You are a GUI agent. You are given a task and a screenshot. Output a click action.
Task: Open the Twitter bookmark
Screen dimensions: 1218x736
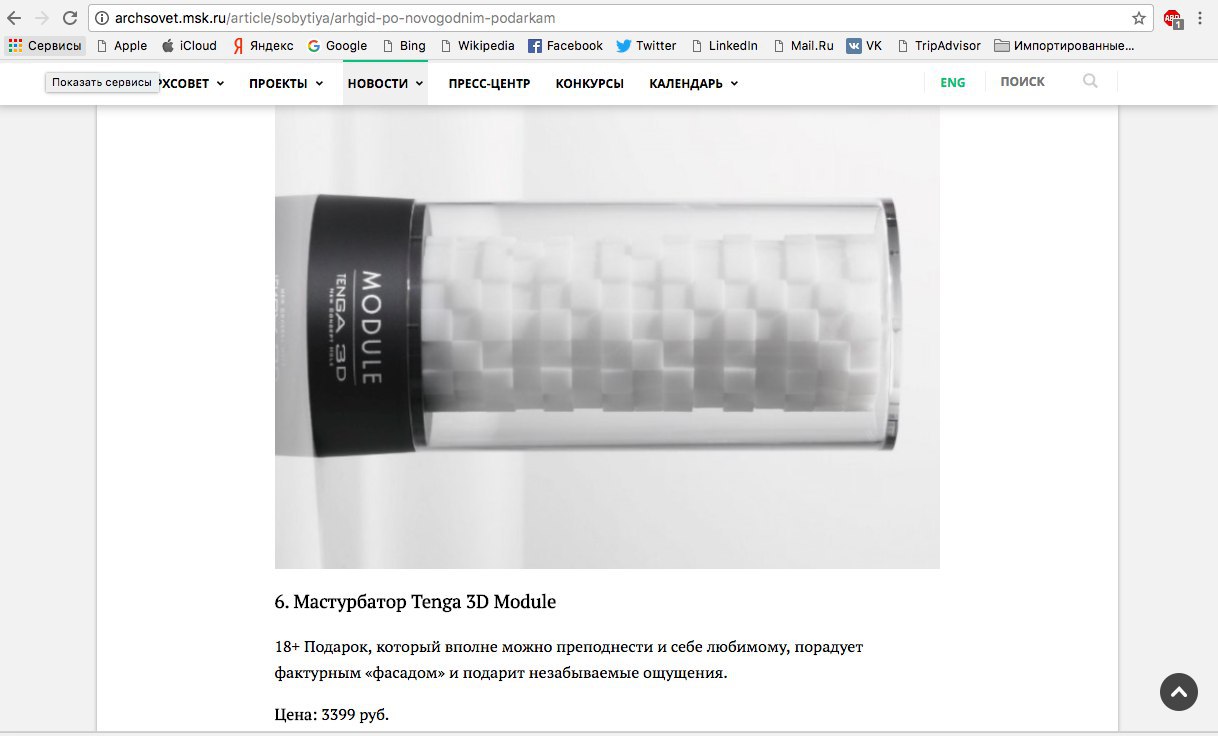[x=646, y=46]
